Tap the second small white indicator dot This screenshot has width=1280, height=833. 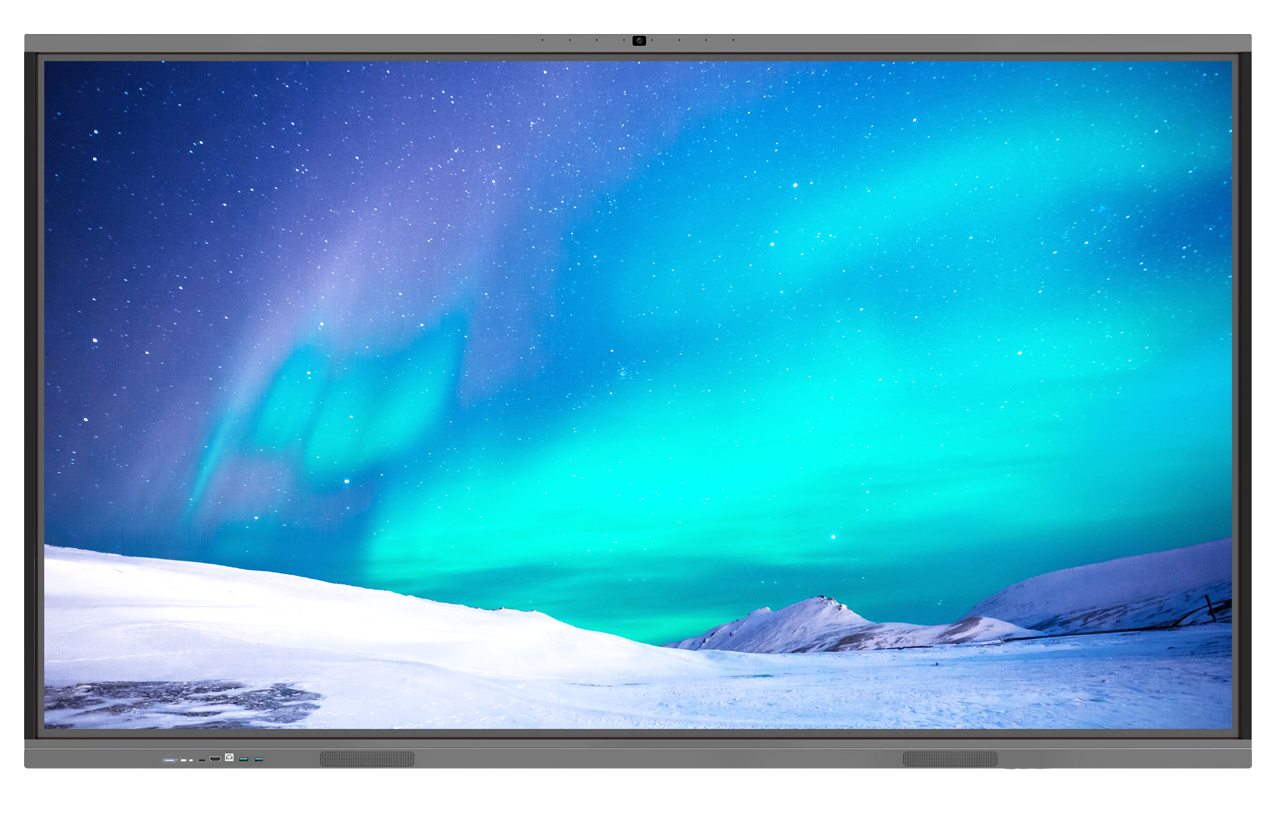click(190, 760)
